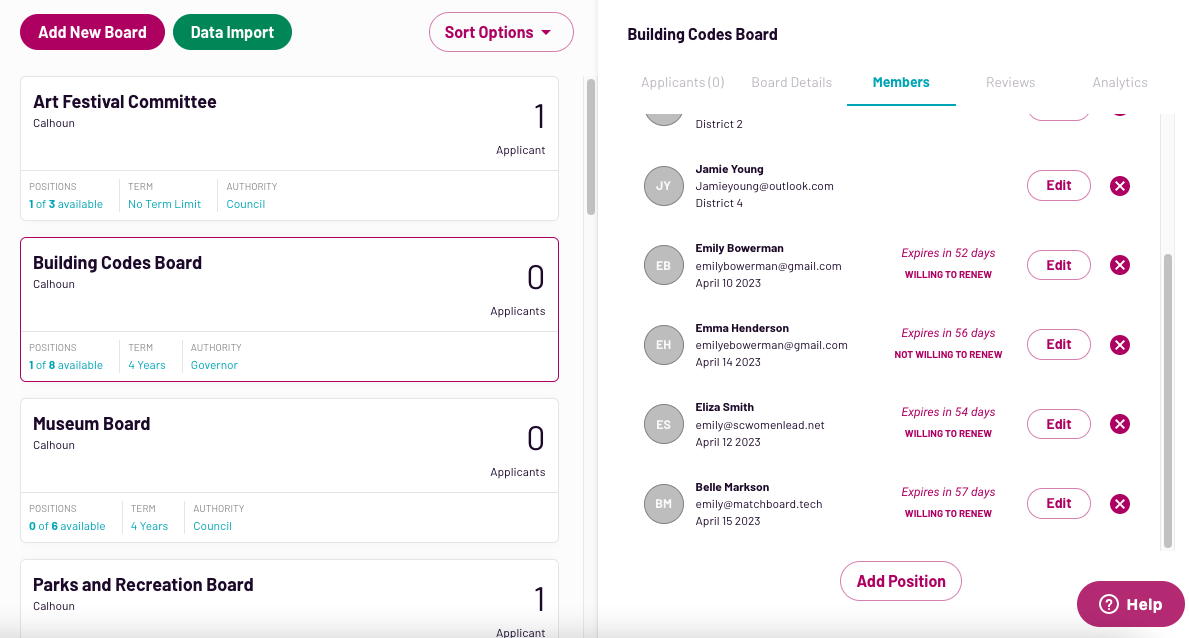This screenshot has width=1189, height=638.
Task: Click the Help question mark icon
Action: click(1108, 604)
